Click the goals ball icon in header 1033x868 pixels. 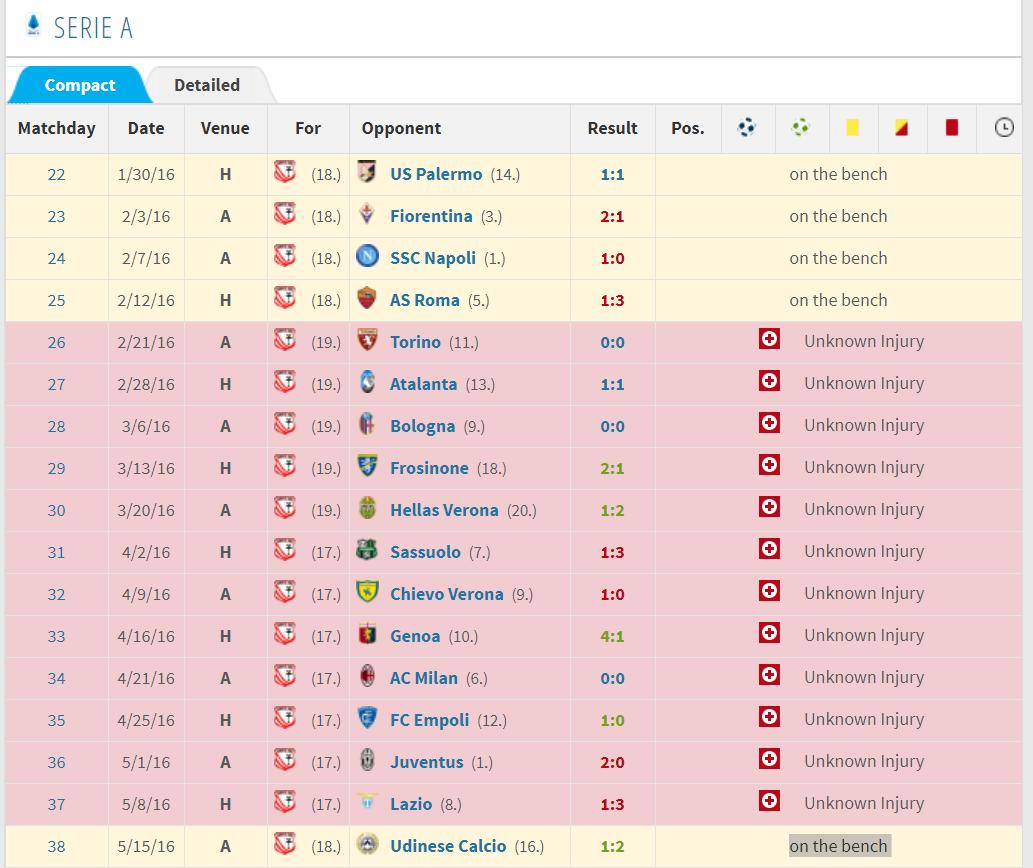(747, 127)
